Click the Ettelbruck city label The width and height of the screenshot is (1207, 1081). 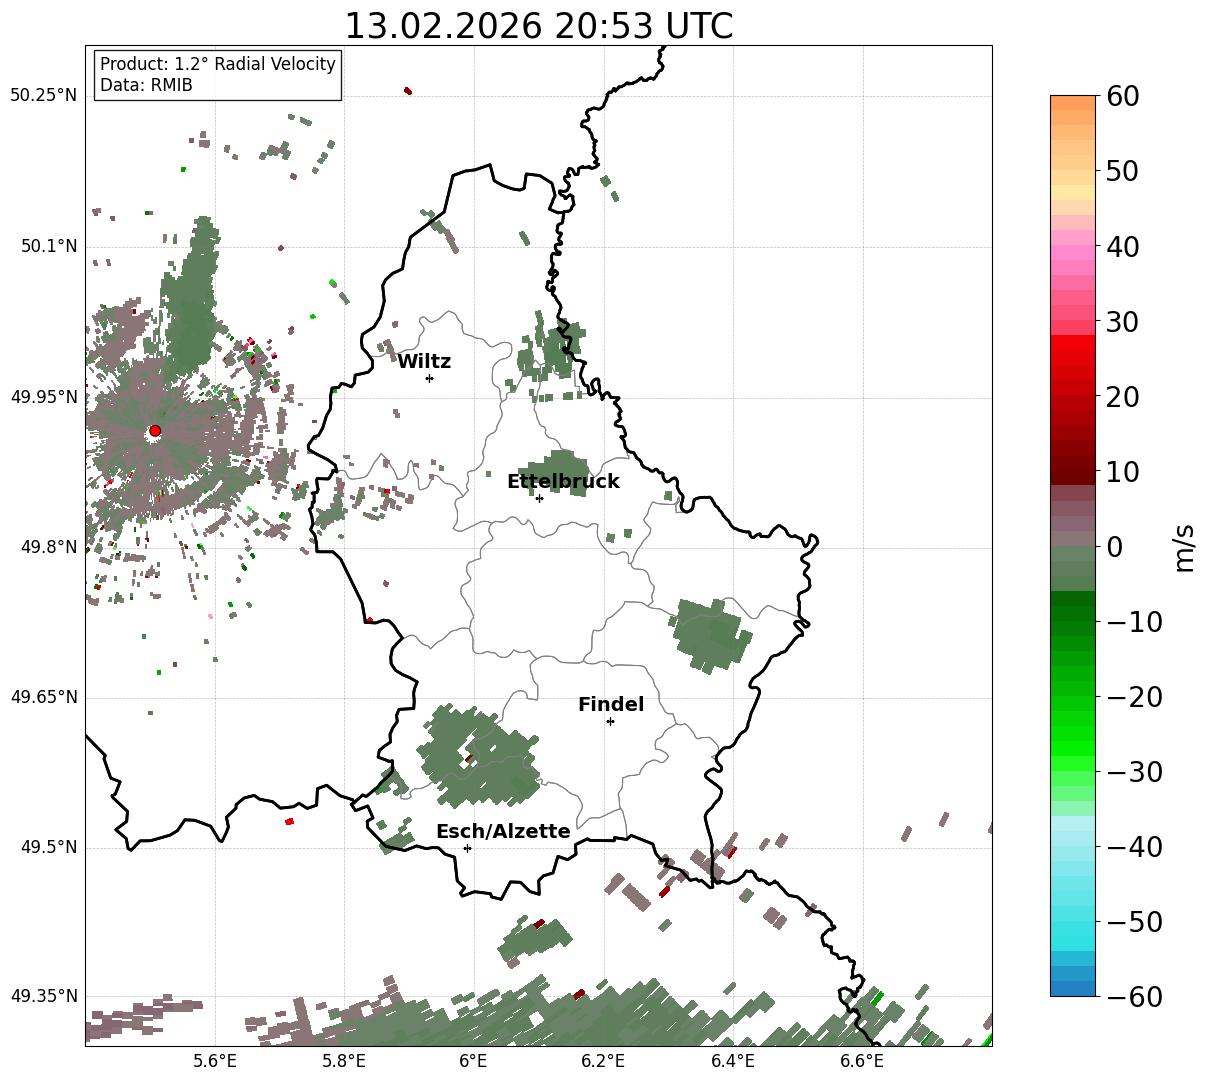[563, 482]
